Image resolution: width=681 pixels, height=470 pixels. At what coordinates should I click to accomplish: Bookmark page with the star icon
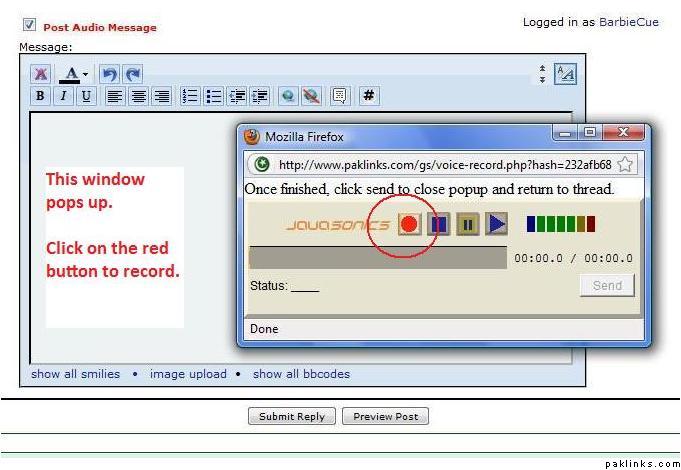point(625,165)
